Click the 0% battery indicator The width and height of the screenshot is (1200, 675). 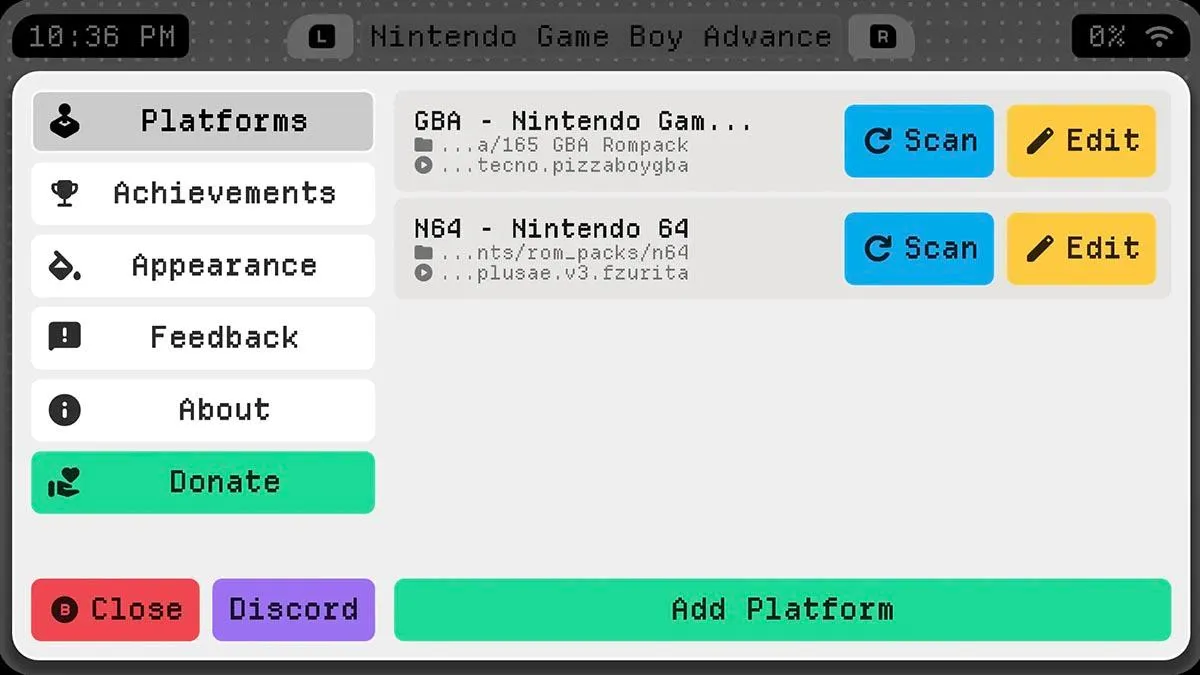1107,37
